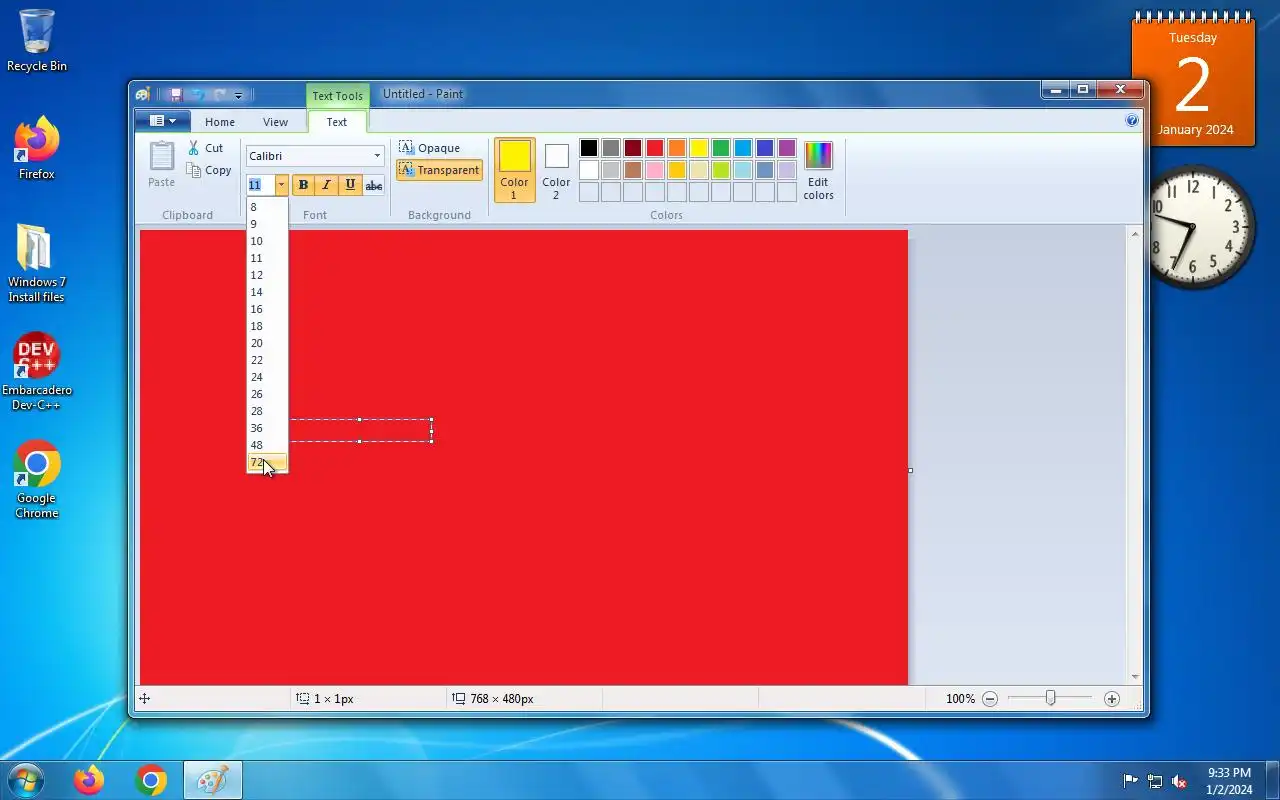Click the Copy button
The width and height of the screenshot is (1280, 800).
[209, 170]
